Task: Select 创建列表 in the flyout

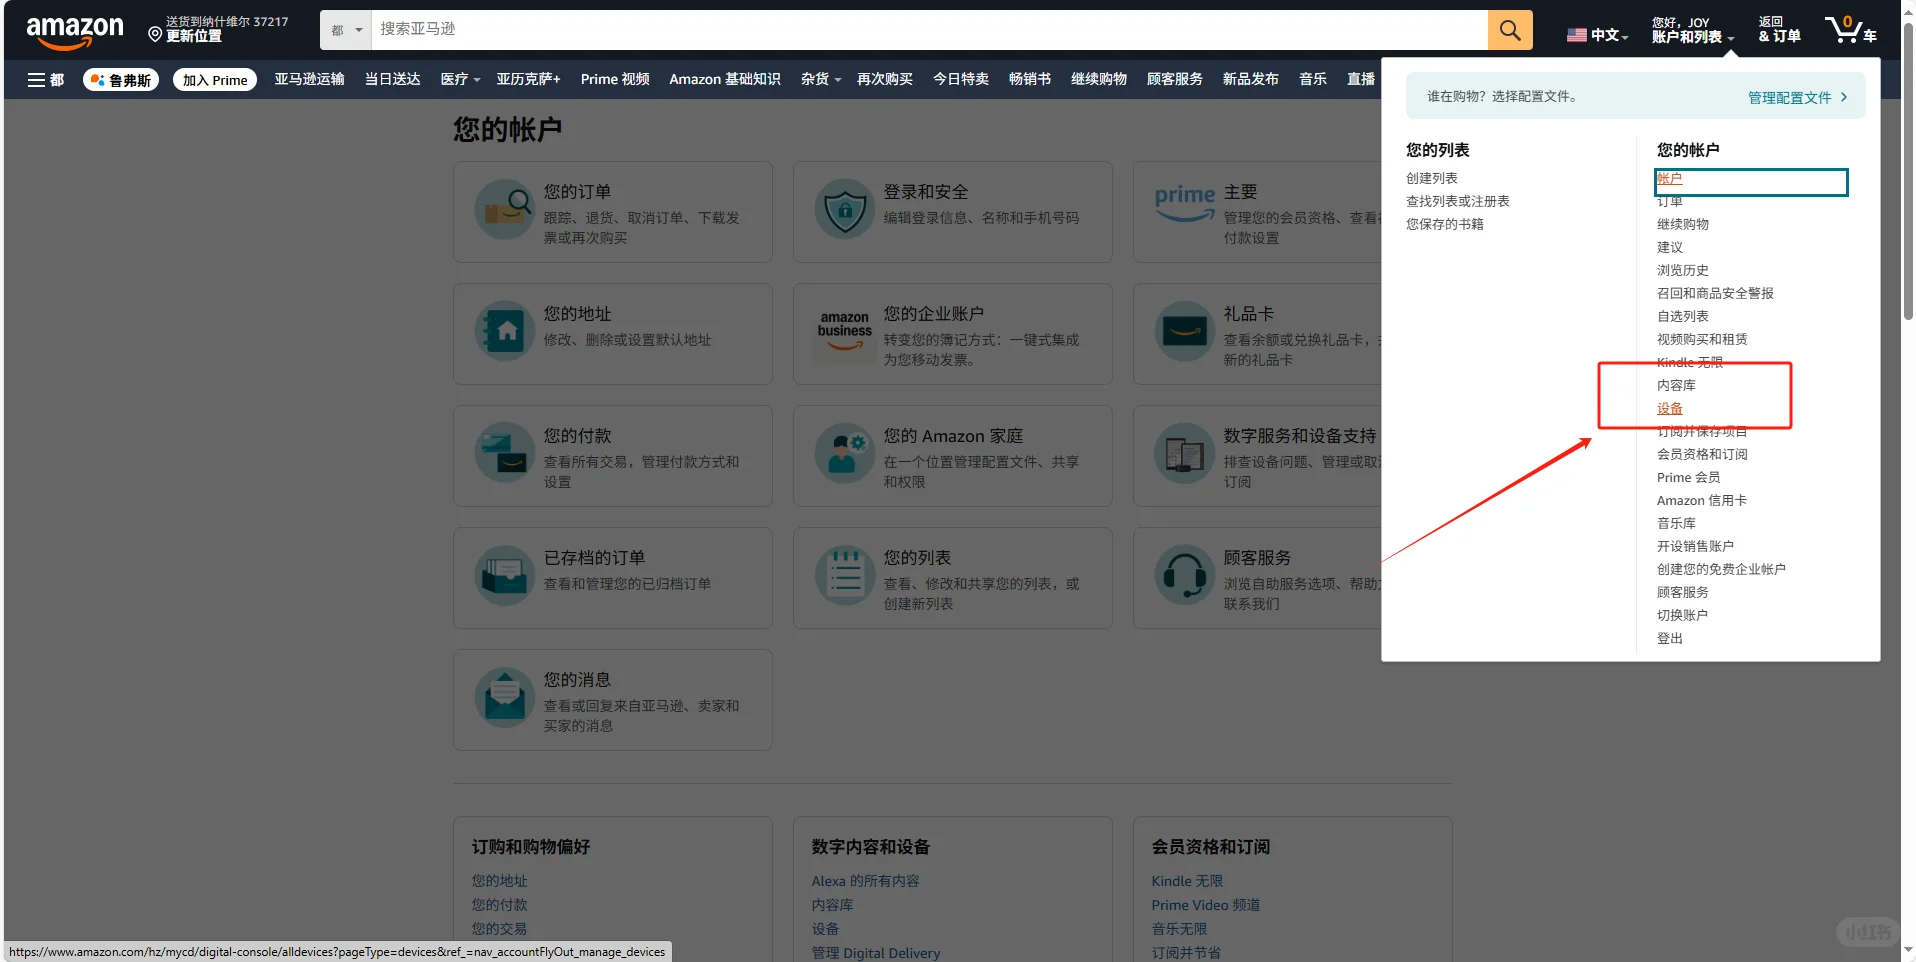Action: coord(1432,179)
